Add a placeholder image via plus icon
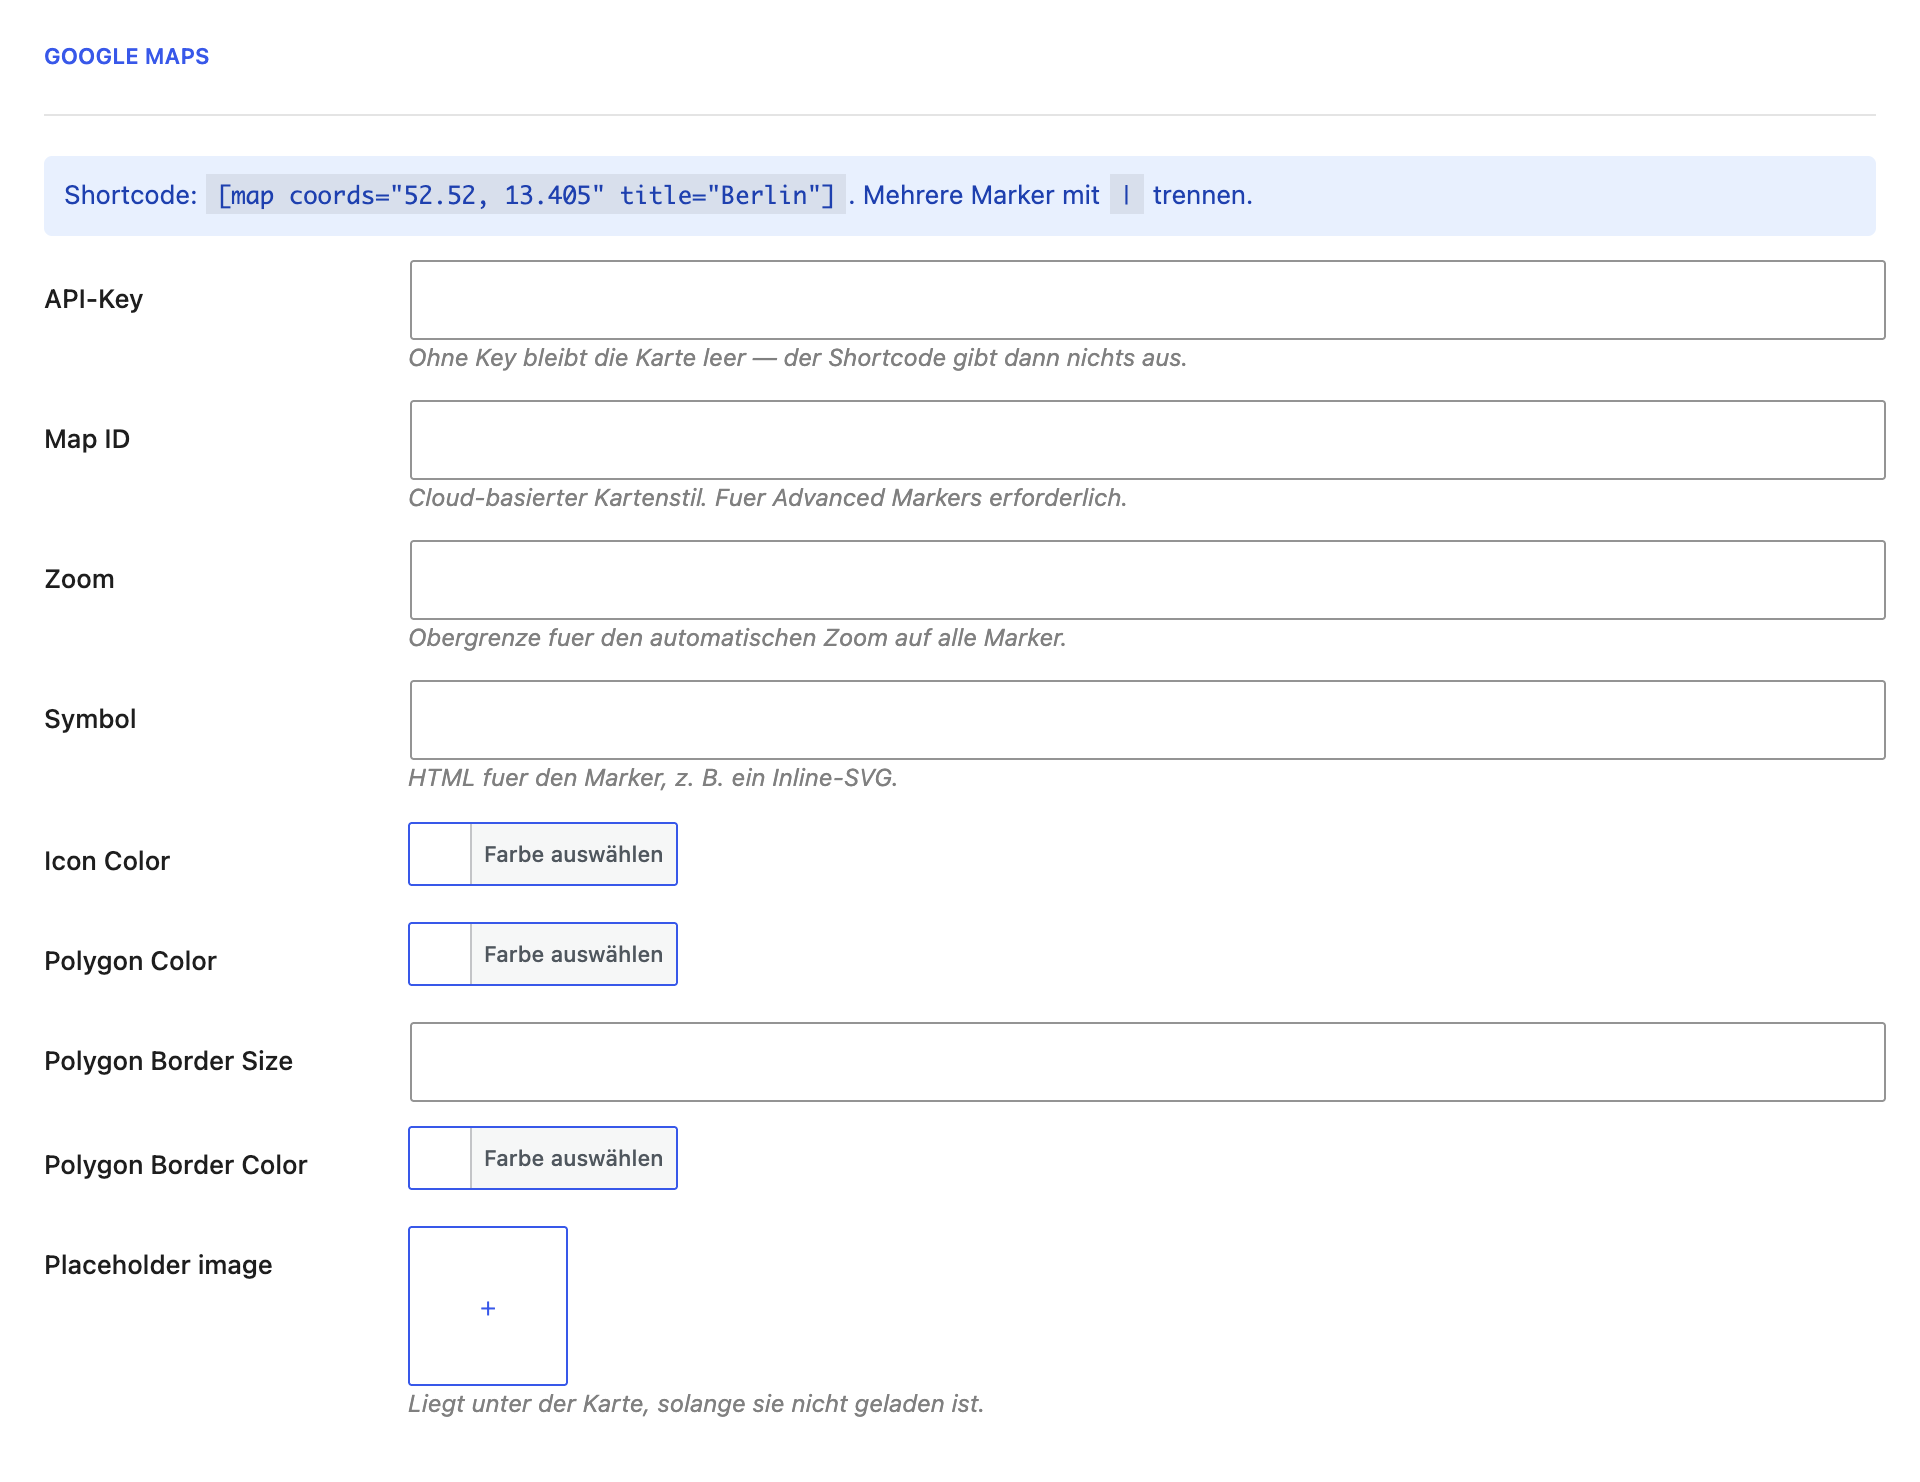This screenshot has width=1920, height=1482. tap(488, 1306)
